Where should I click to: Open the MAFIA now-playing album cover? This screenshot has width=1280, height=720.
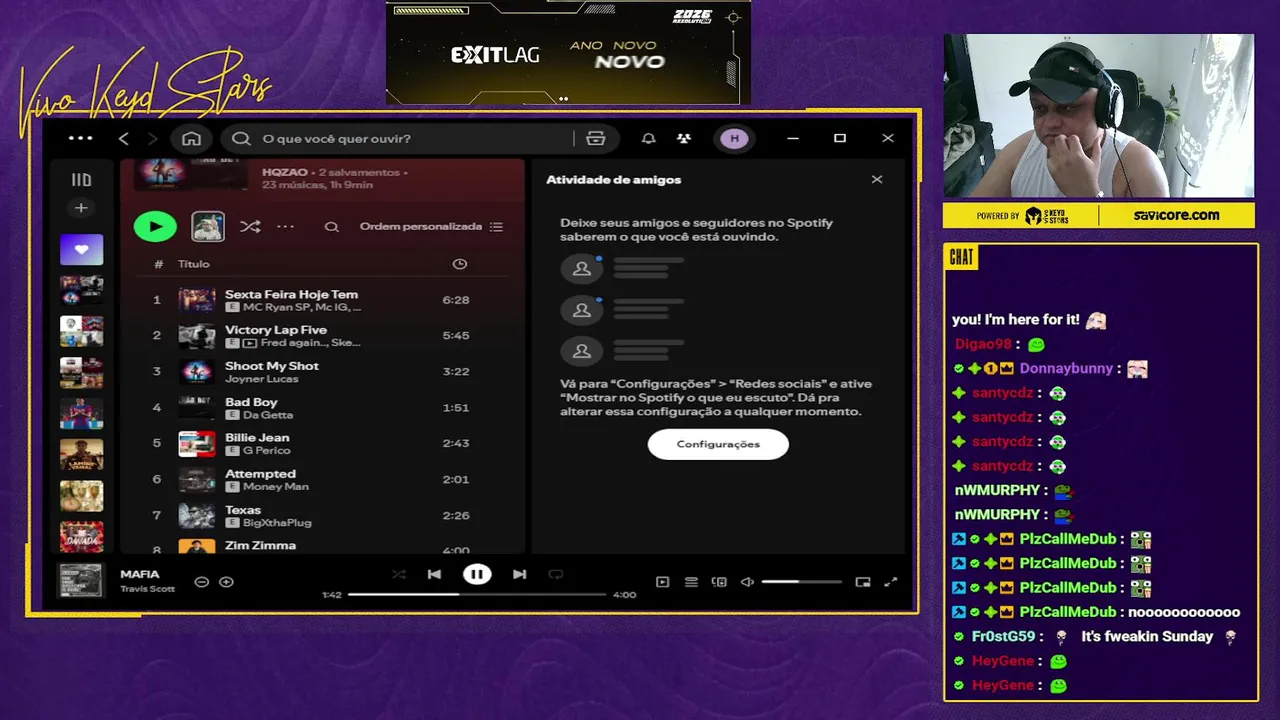tap(81, 581)
